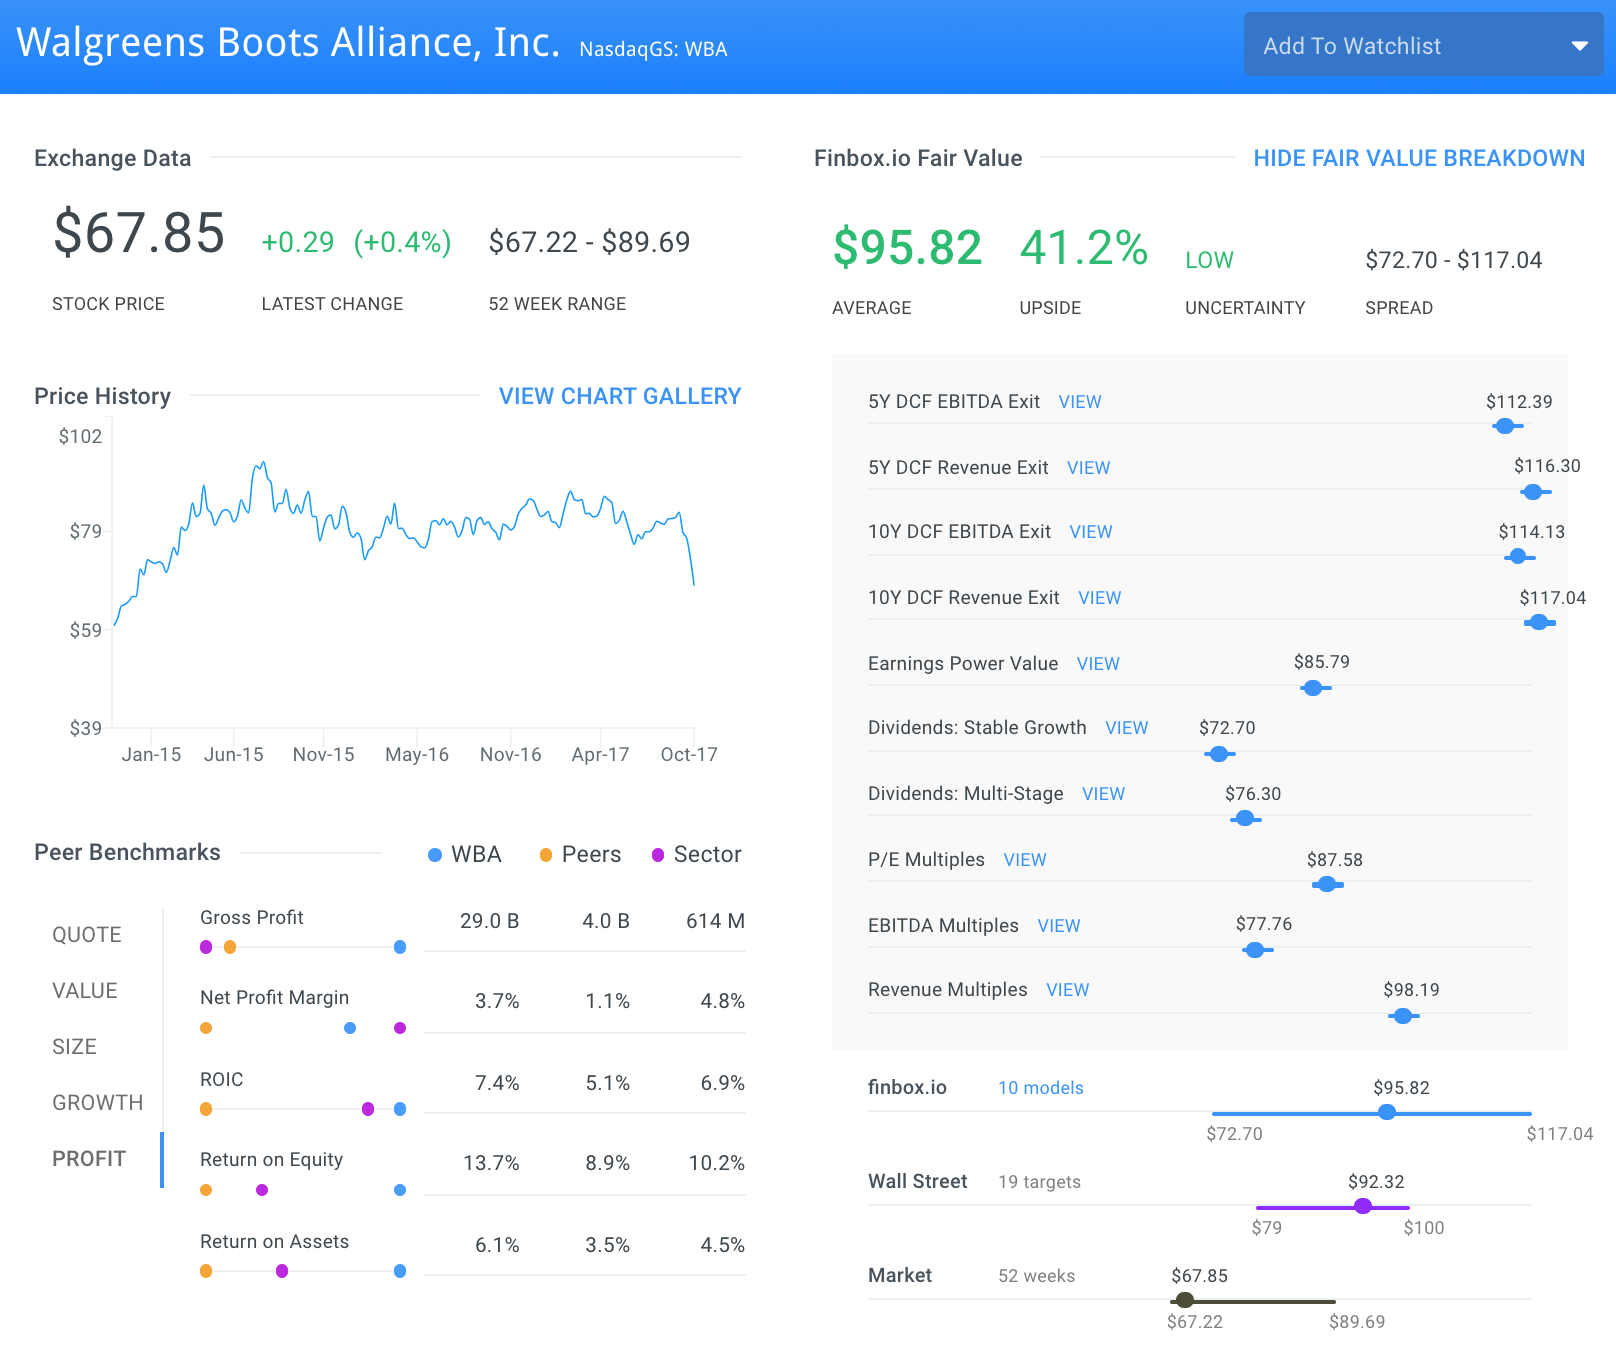Open the 10 models link
1616x1354 pixels.
pos(1041,1088)
